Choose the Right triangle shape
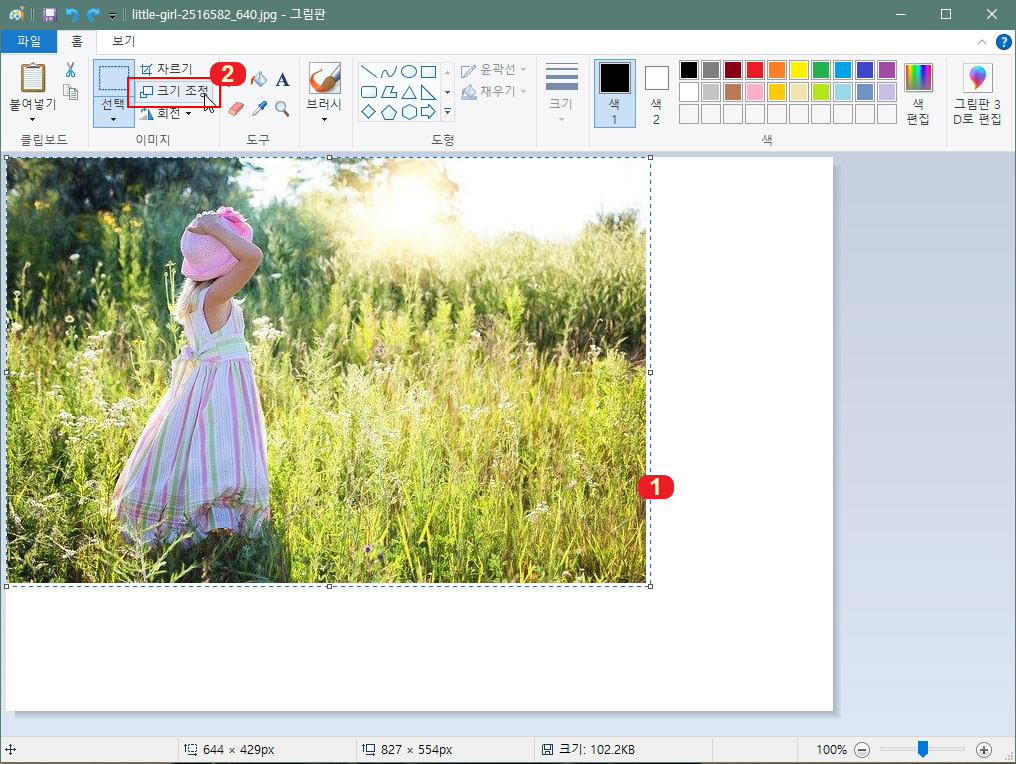This screenshot has width=1016, height=764. (x=428, y=92)
